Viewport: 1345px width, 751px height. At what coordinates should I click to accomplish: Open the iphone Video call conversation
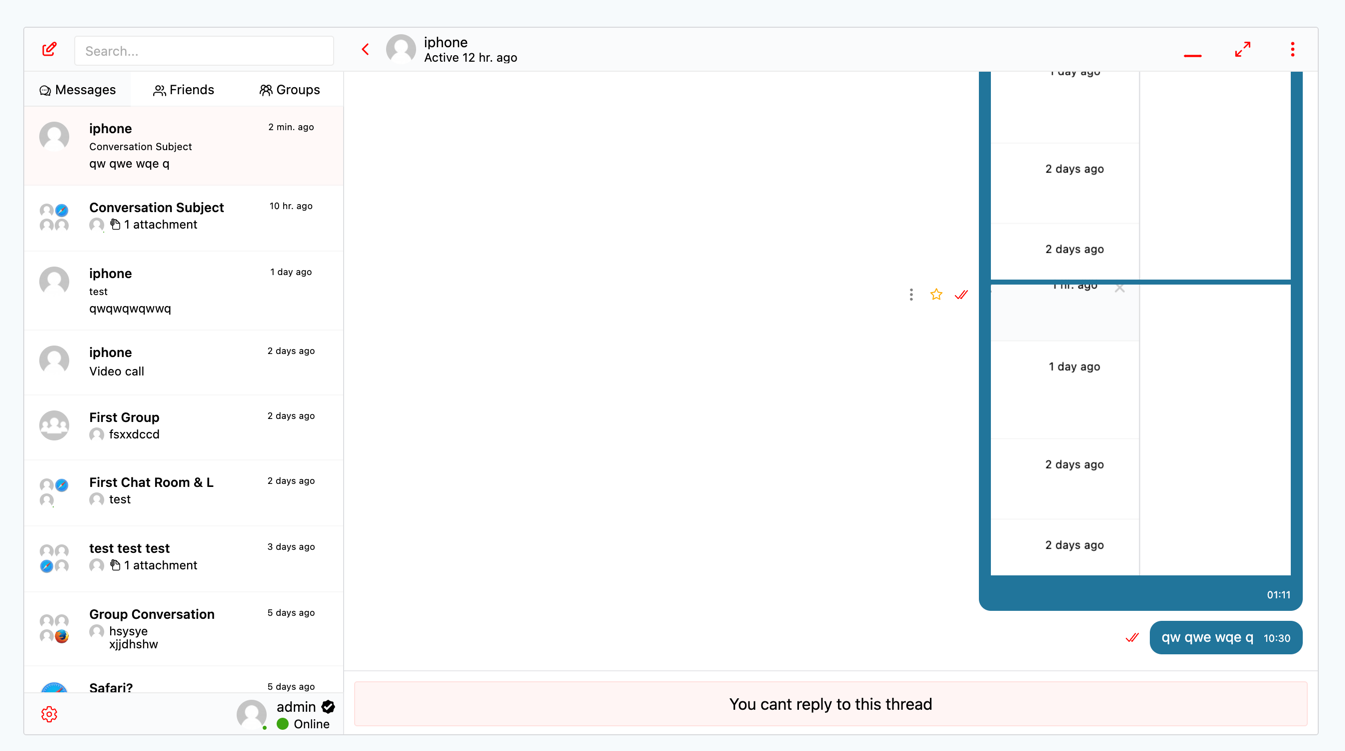(x=183, y=361)
